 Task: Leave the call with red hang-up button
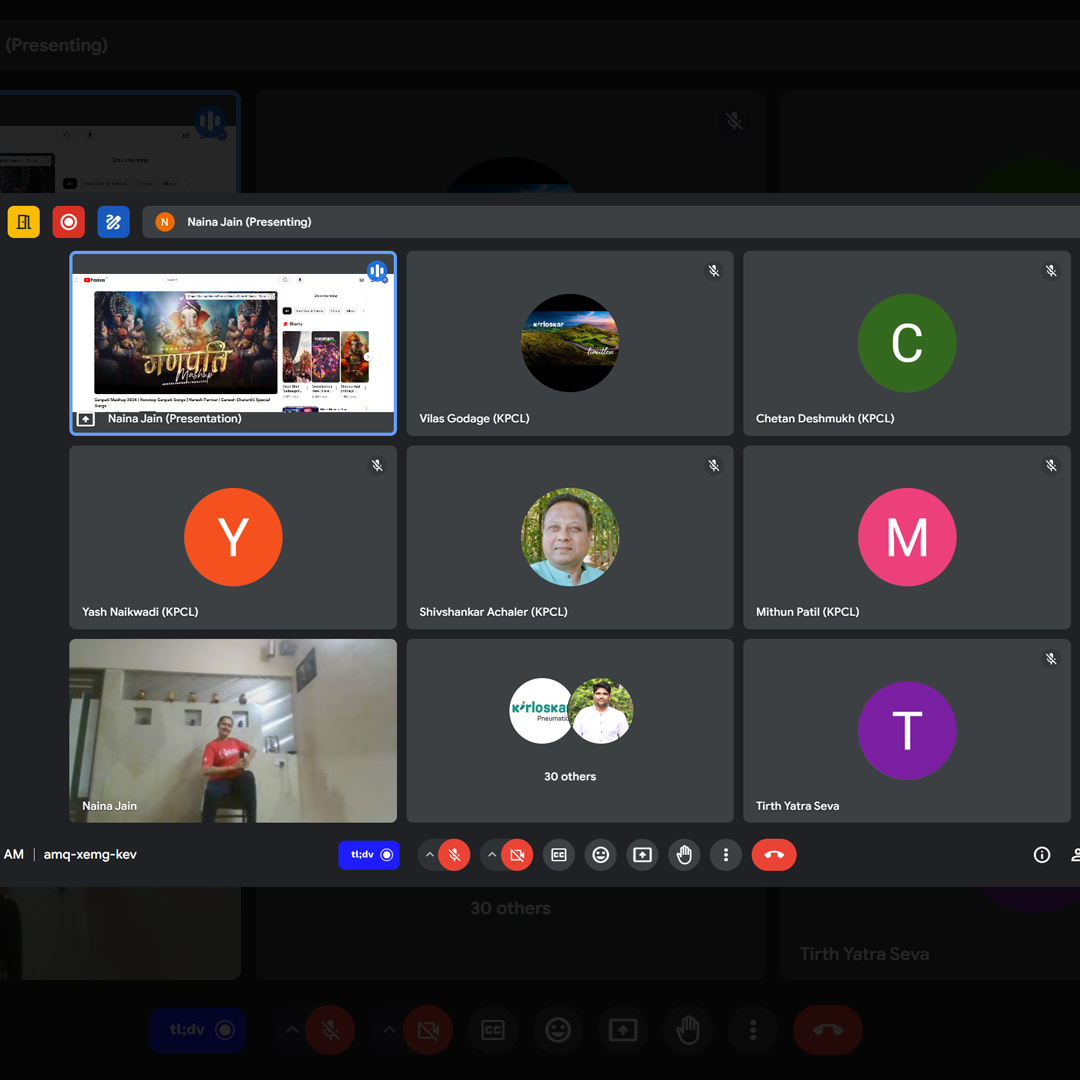click(774, 855)
